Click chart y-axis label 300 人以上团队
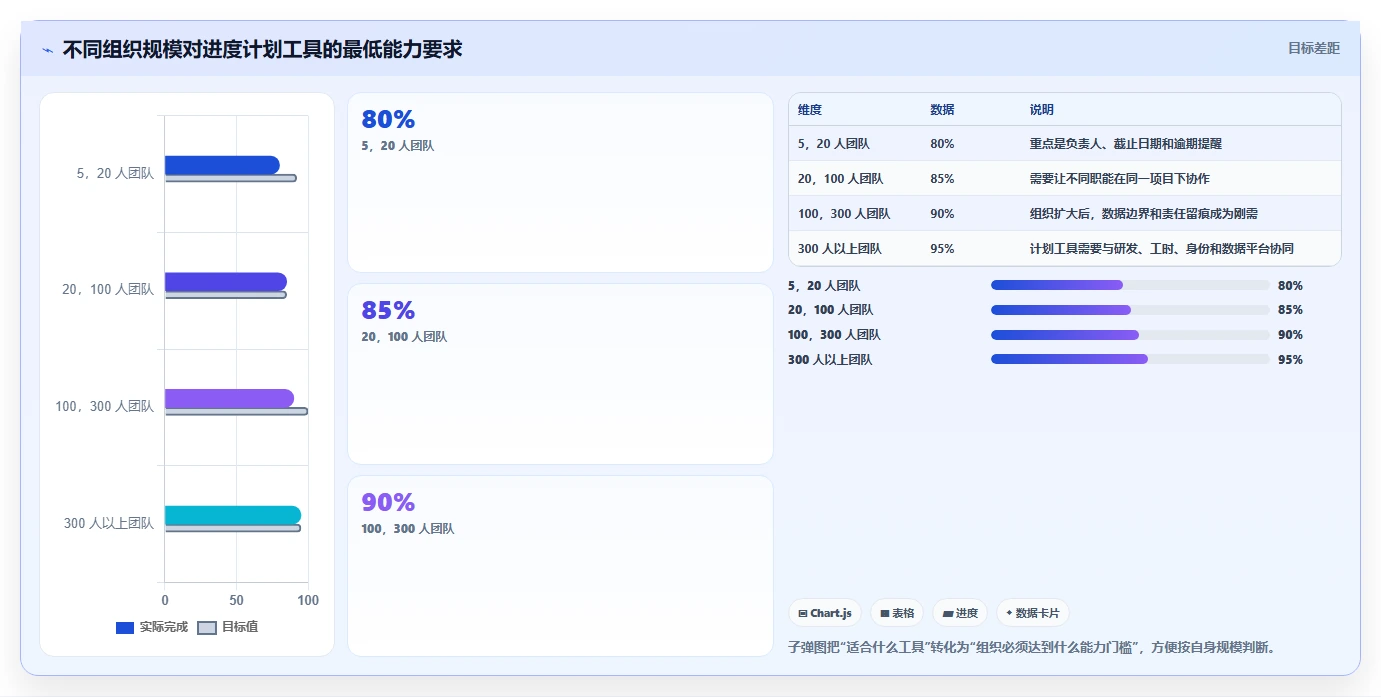Screen dimensions: 1381x697 click(109, 523)
